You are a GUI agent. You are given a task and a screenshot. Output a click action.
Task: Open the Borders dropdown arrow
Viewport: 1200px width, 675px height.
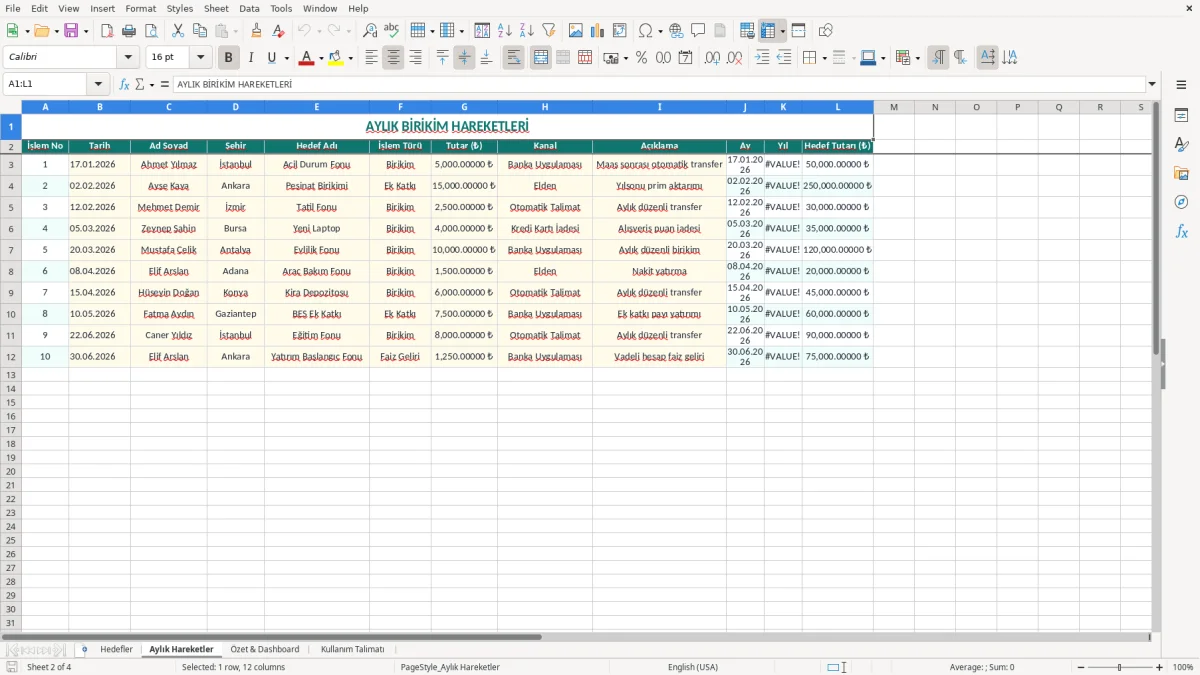[x=824, y=58]
